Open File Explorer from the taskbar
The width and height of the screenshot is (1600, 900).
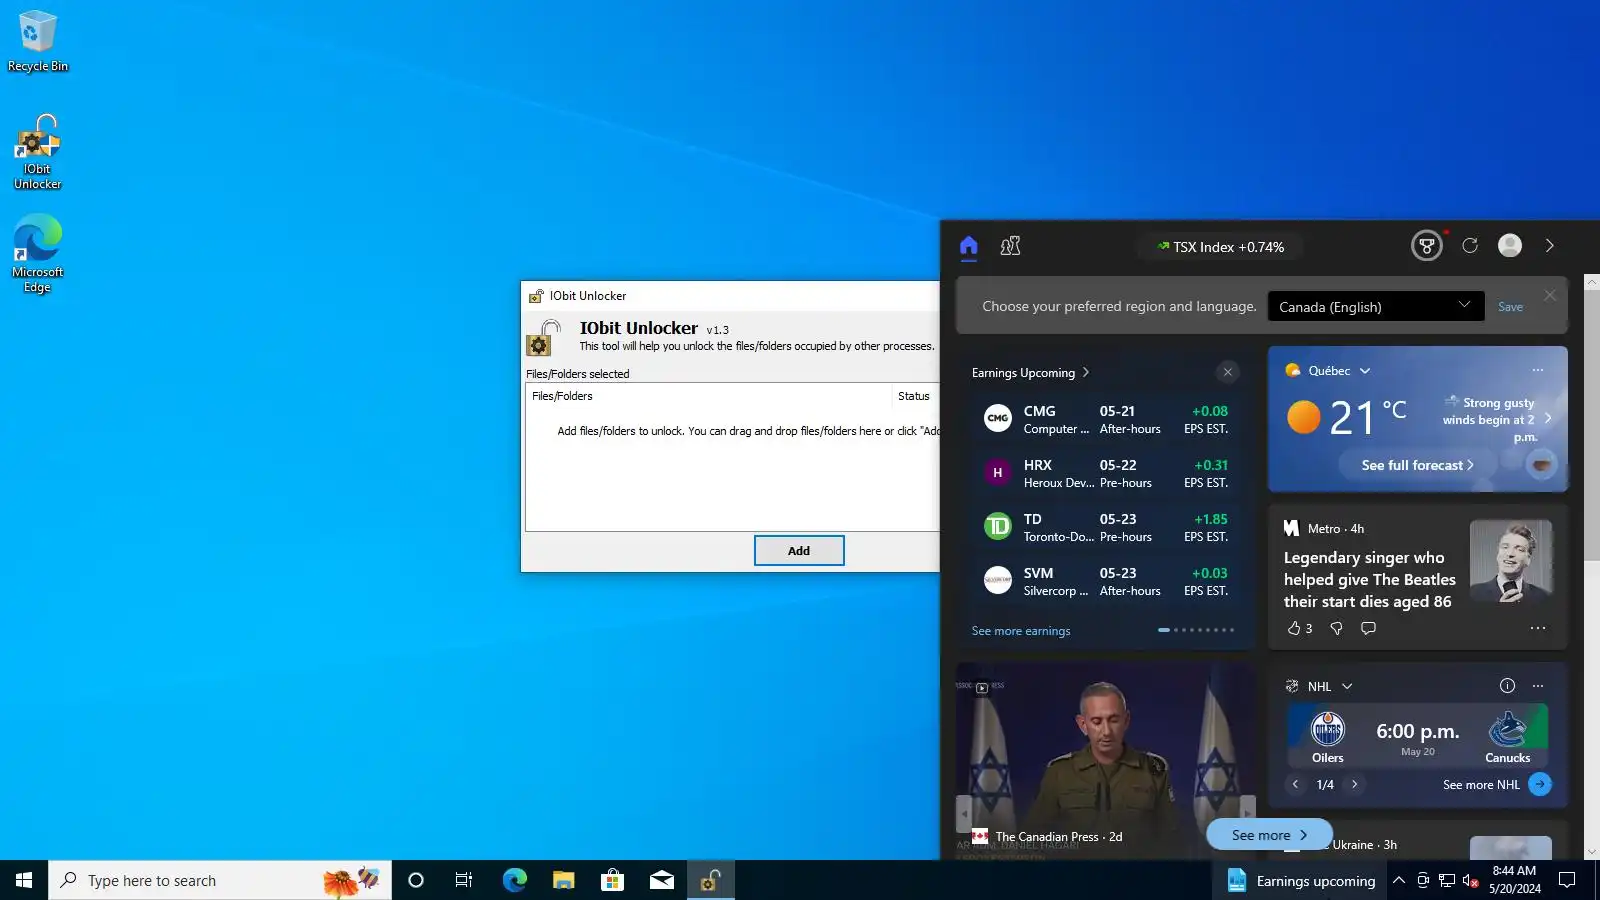point(563,880)
